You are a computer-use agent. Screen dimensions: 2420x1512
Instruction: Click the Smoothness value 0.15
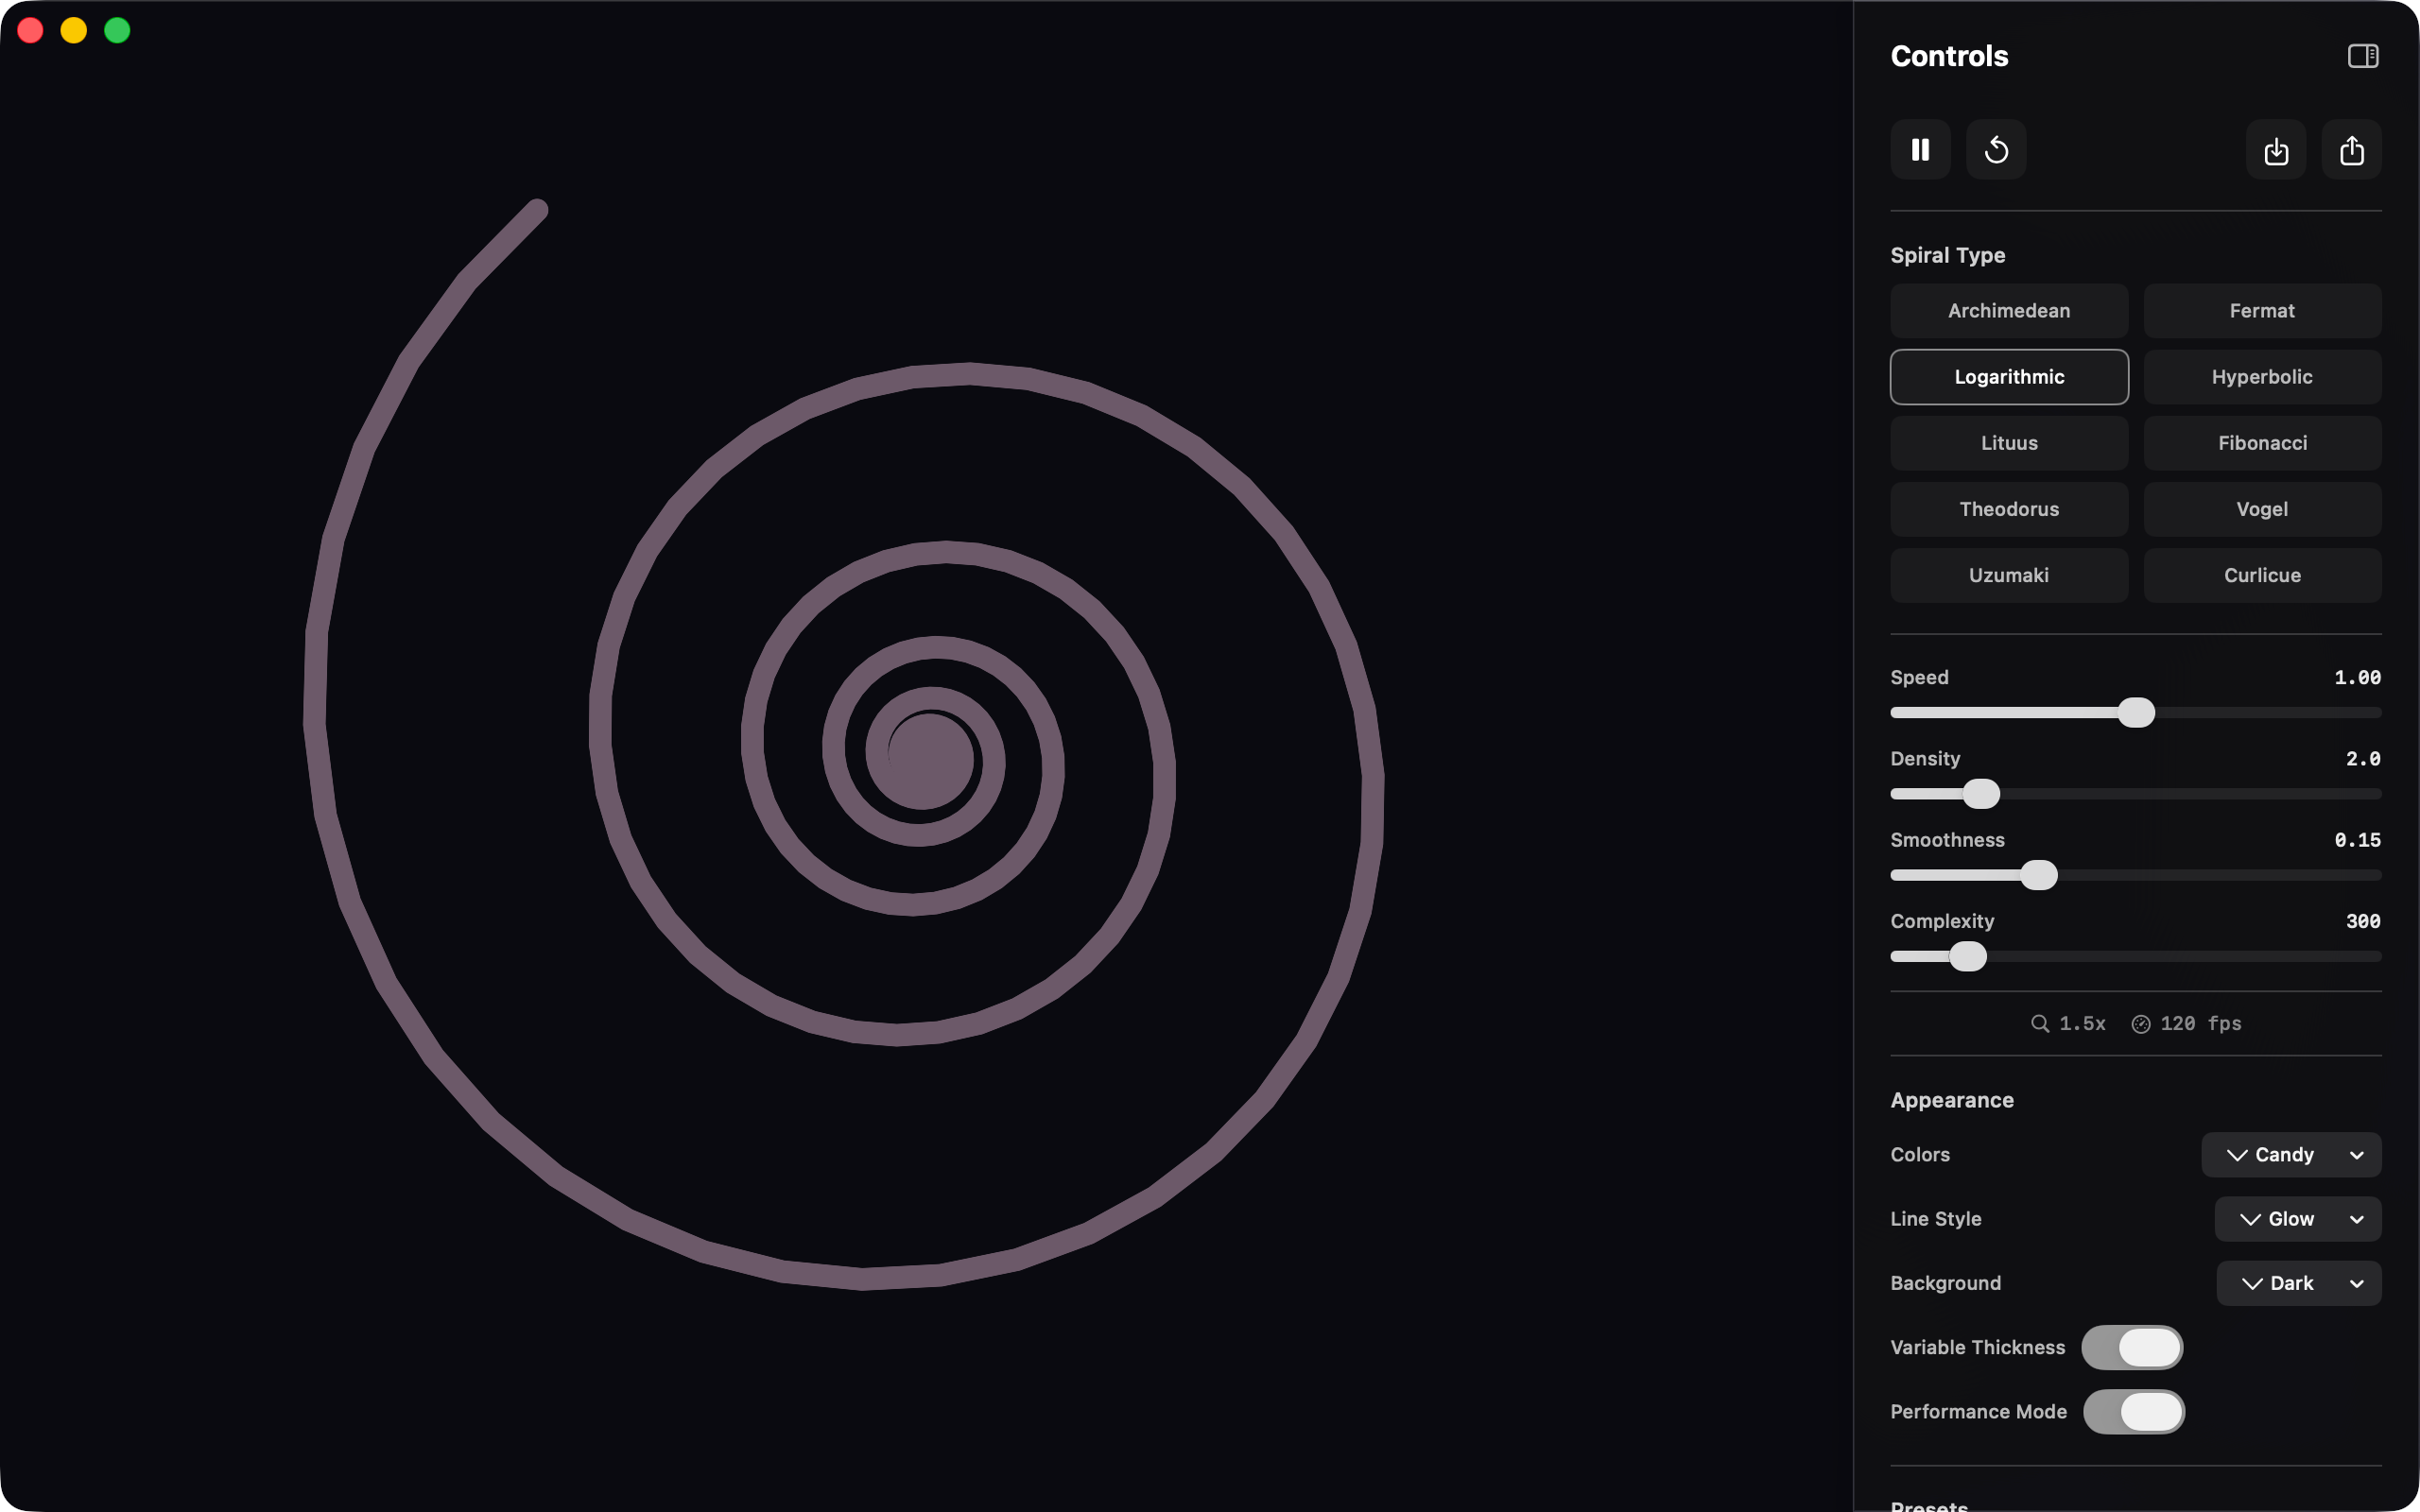(2357, 840)
